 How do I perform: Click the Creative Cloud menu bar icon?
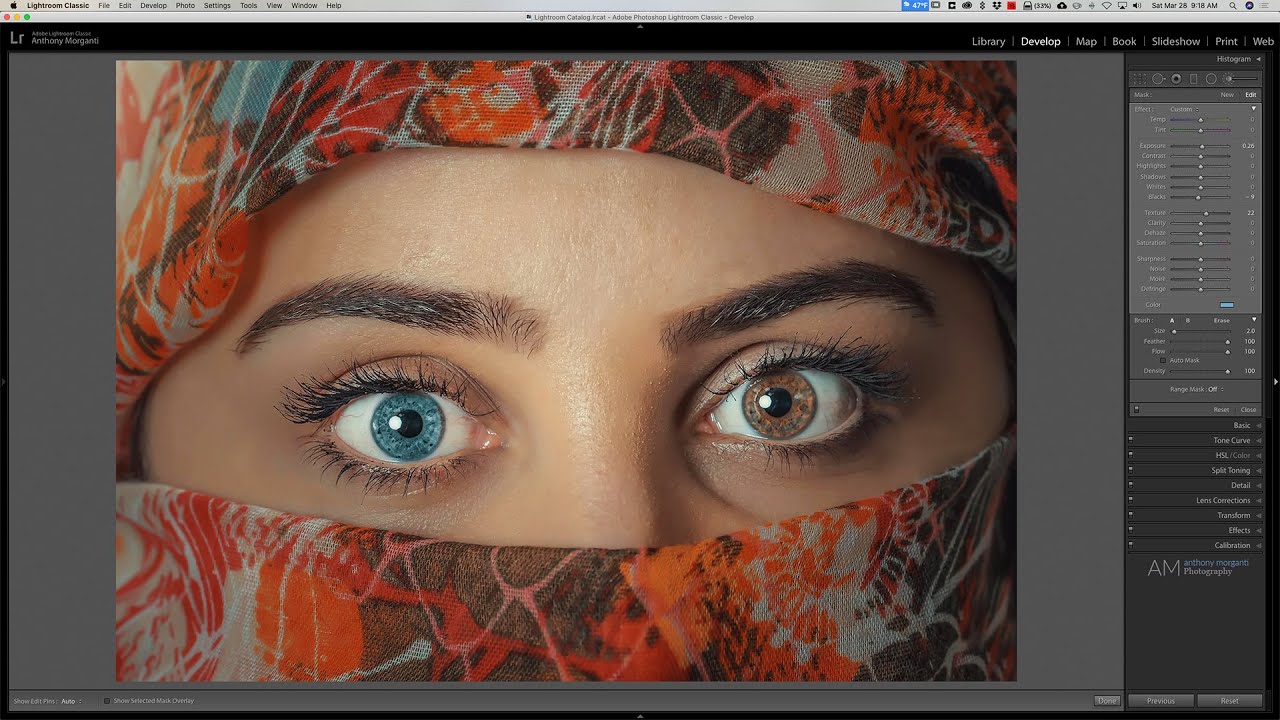967,5
